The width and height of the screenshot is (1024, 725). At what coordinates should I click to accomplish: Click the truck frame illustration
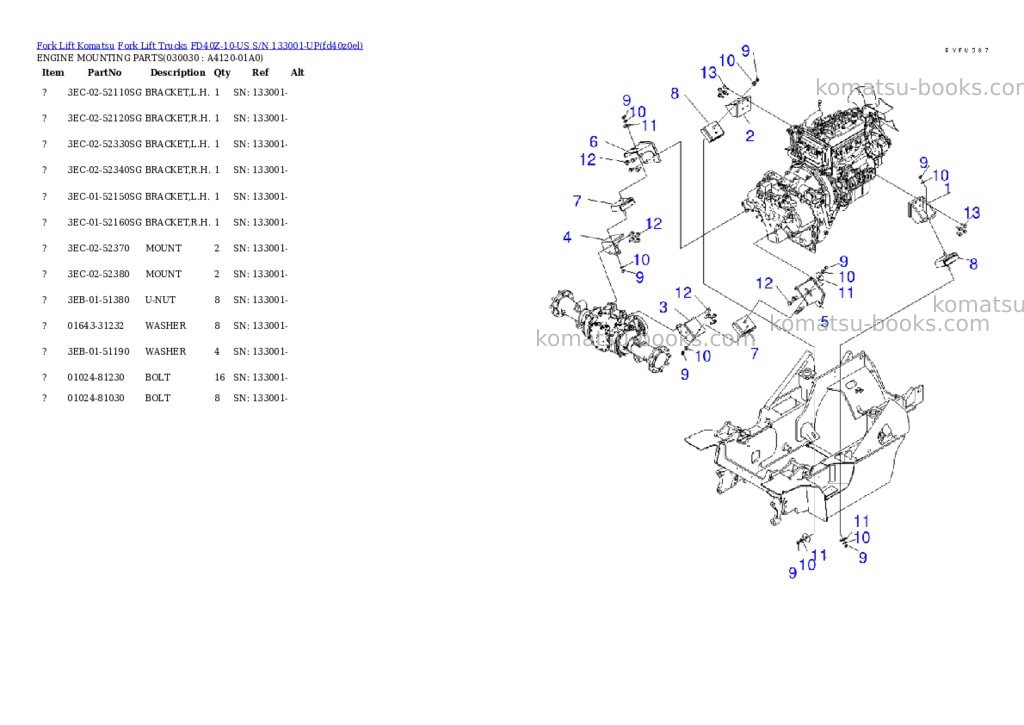tap(805, 438)
